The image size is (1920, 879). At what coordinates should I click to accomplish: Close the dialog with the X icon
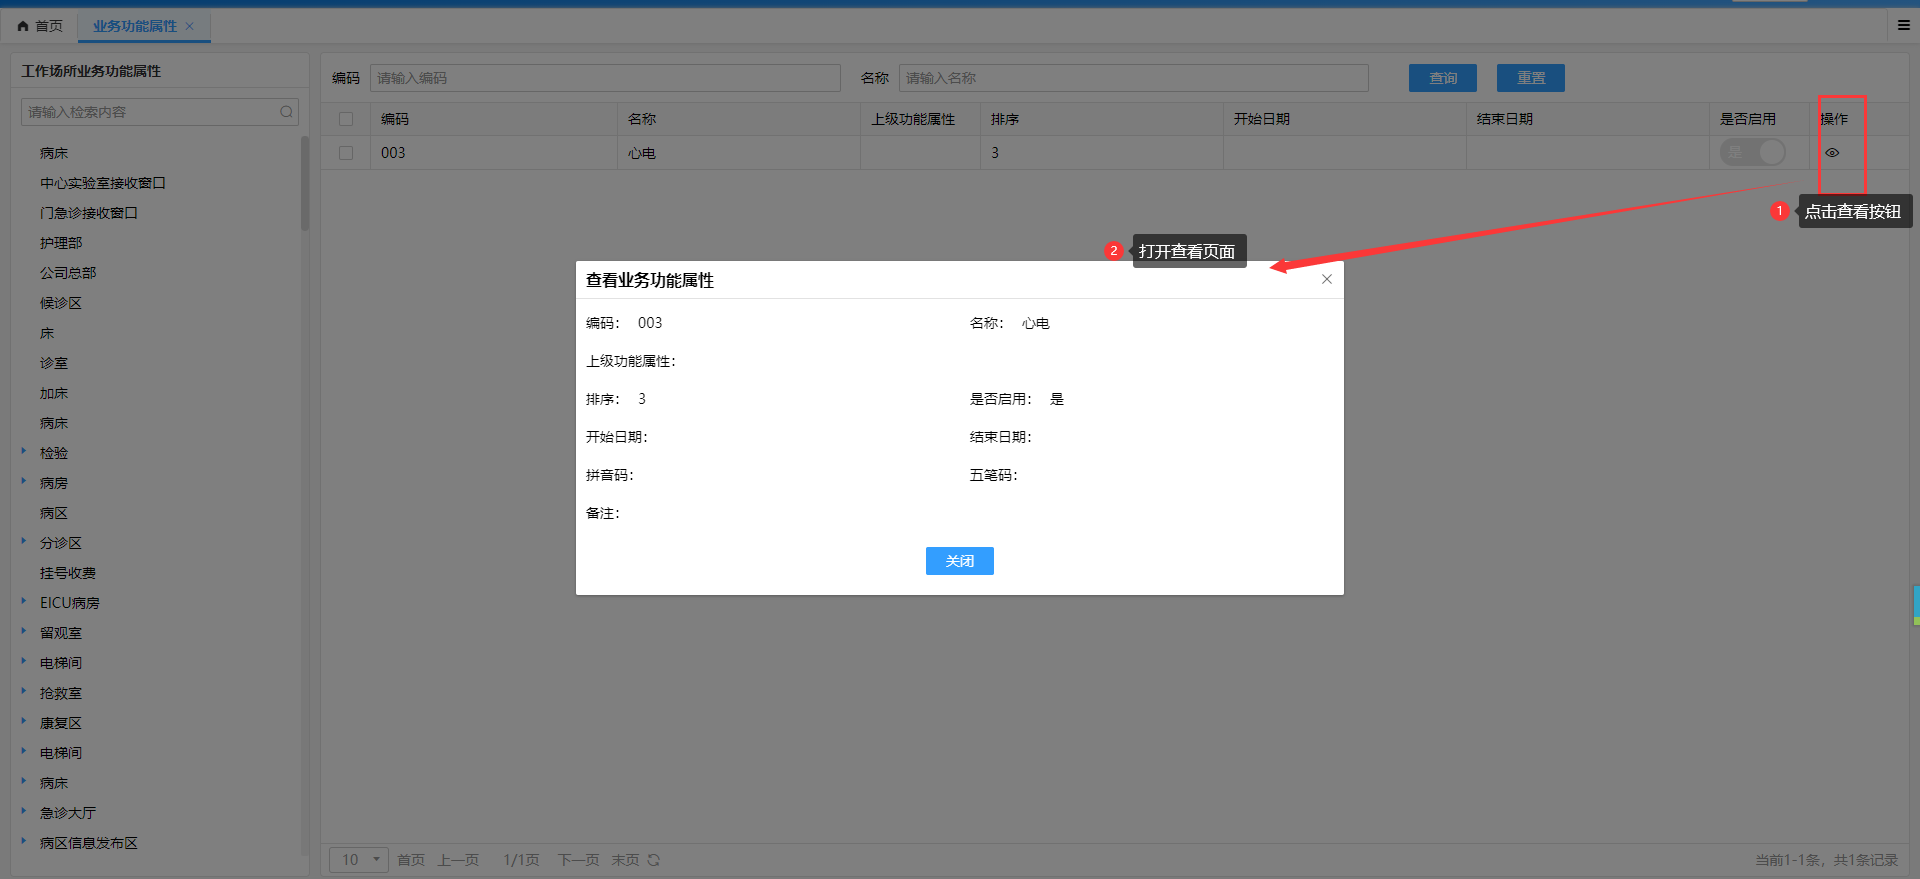point(1326,279)
